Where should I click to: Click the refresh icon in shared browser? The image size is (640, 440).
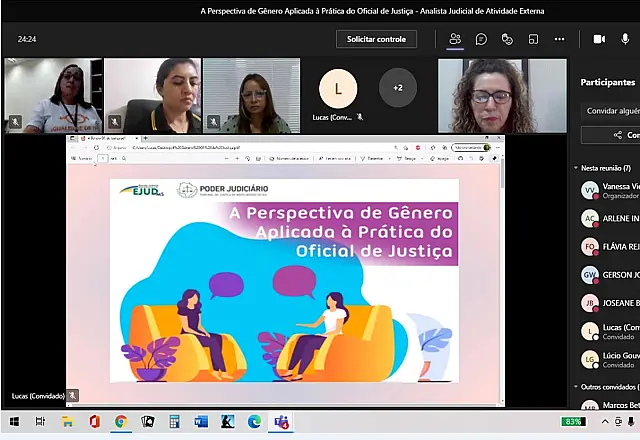point(96,148)
